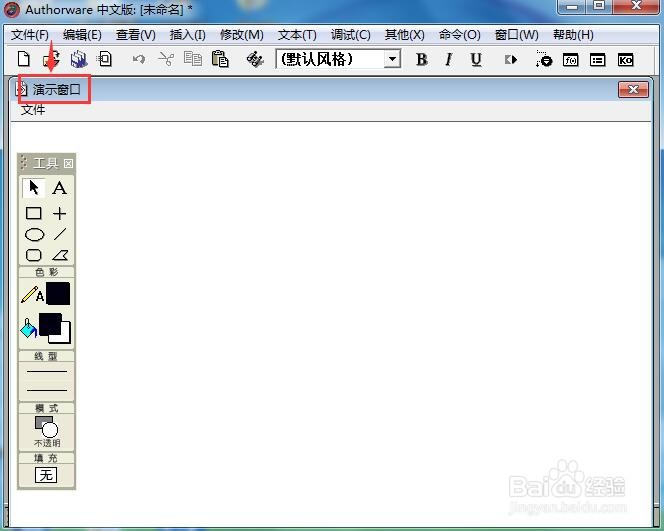Image resolution: width=664 pixels, height=531 pixels.
Task: Open the 修改(M) menu
Action: 242,35
